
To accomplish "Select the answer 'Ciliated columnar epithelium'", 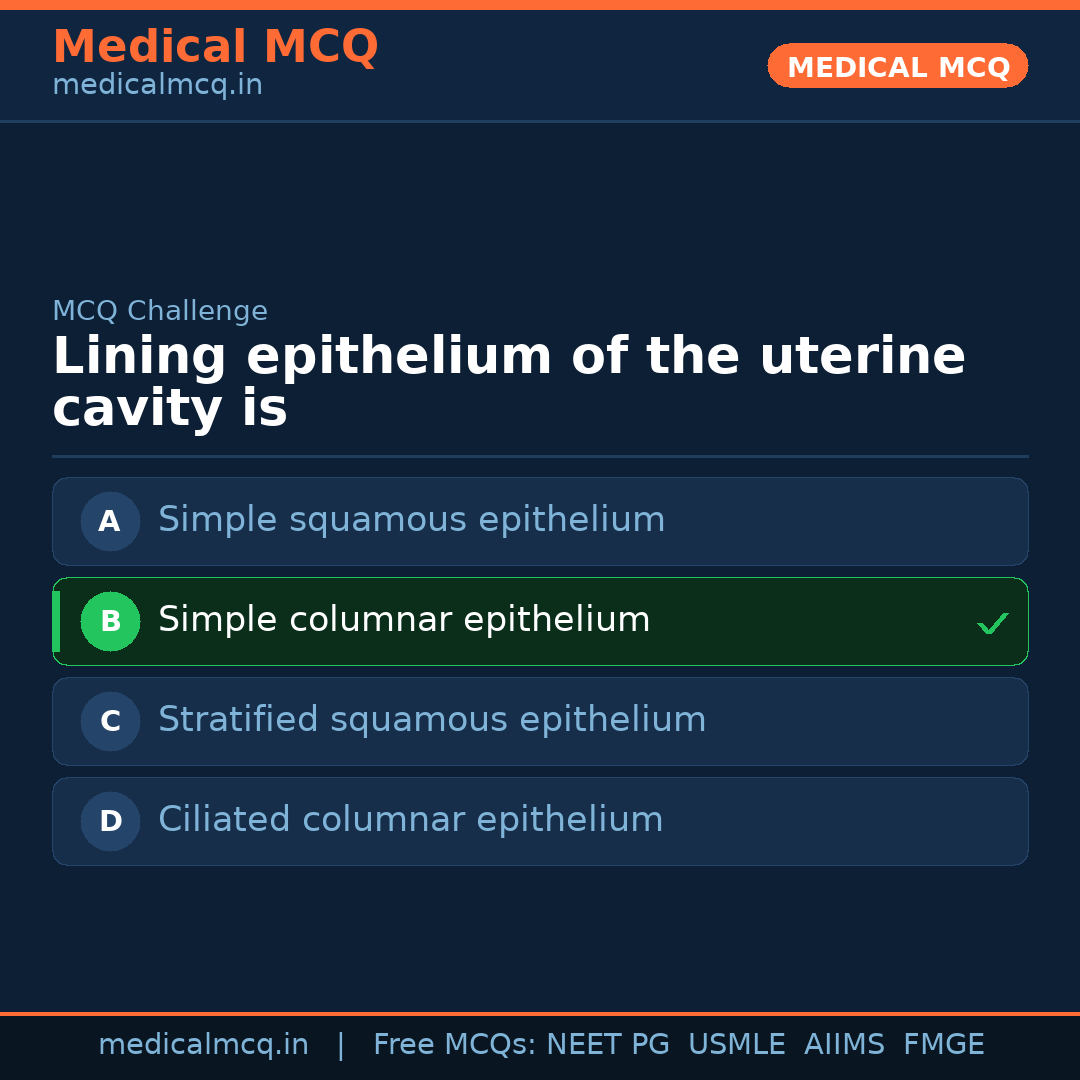I will [410, 820].
